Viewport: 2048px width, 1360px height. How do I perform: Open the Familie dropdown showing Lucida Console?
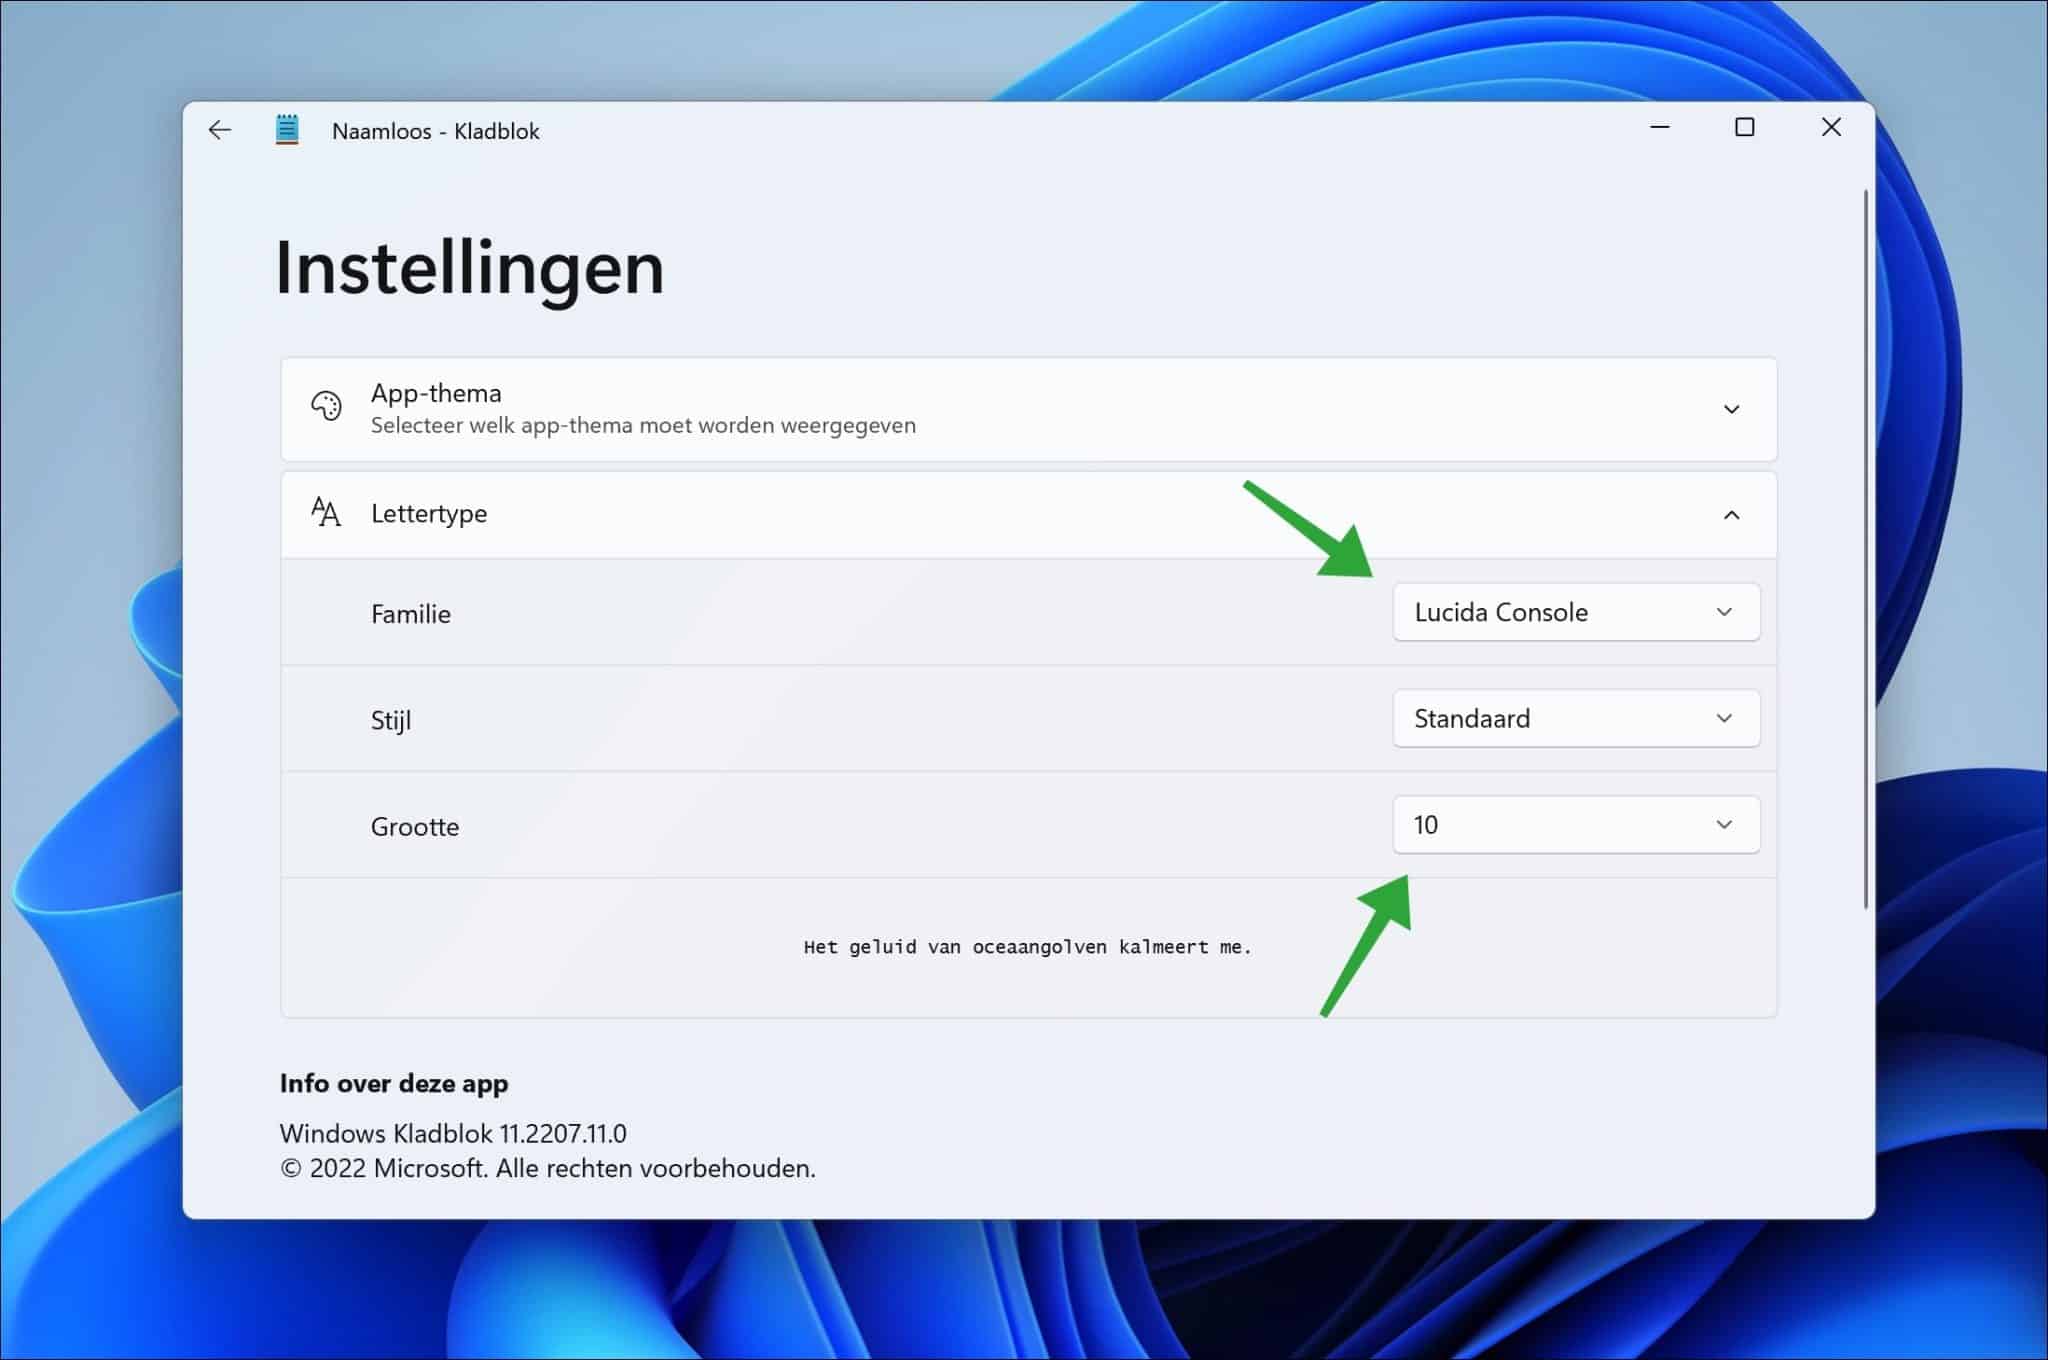point(1576,612)
